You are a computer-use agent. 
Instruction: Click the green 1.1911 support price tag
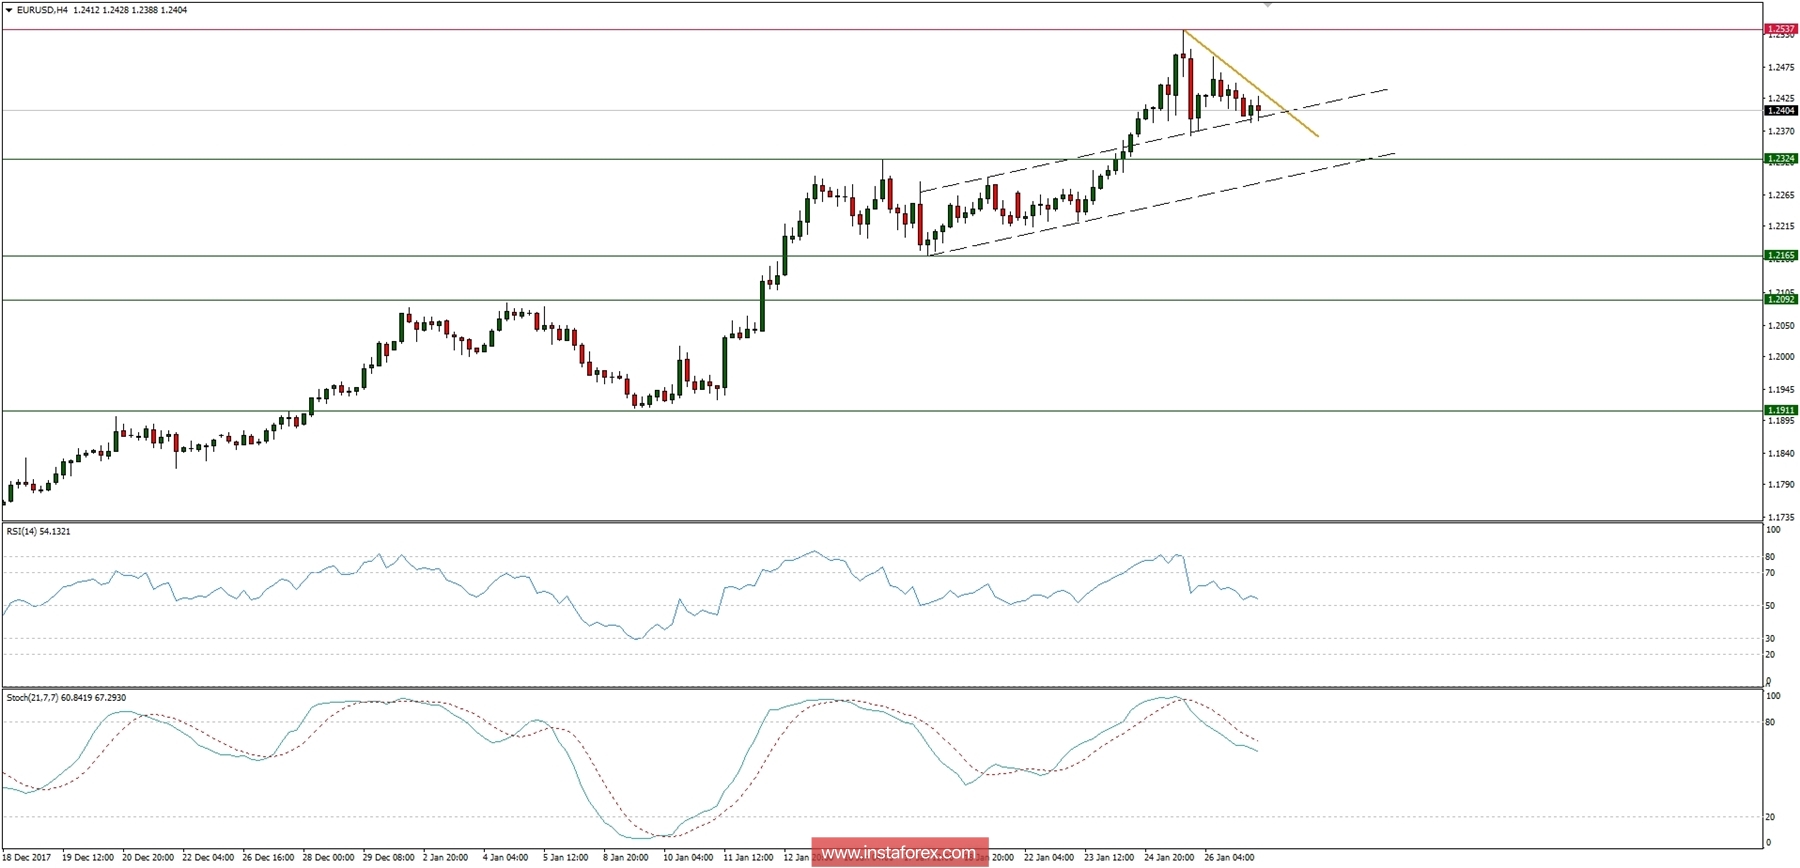pos(1781,410)
